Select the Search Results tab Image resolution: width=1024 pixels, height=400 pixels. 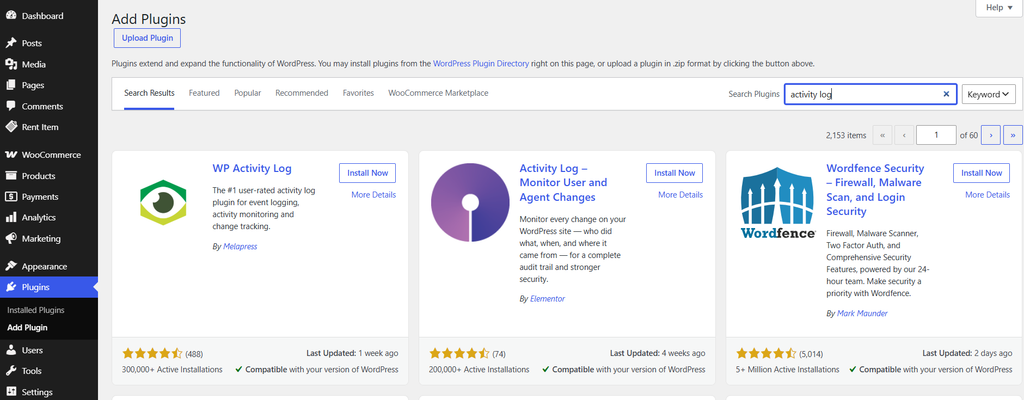[x=150, y=93]
